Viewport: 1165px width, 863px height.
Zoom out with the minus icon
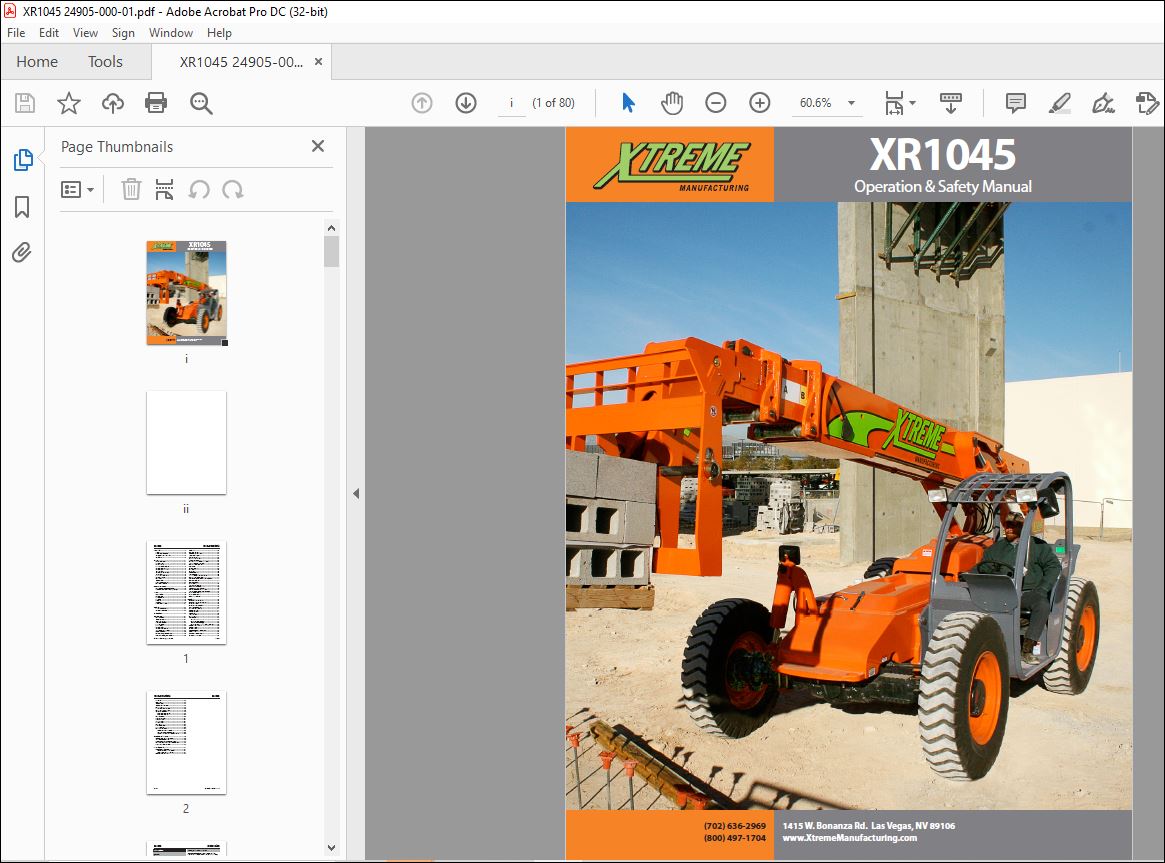[715, 103]
